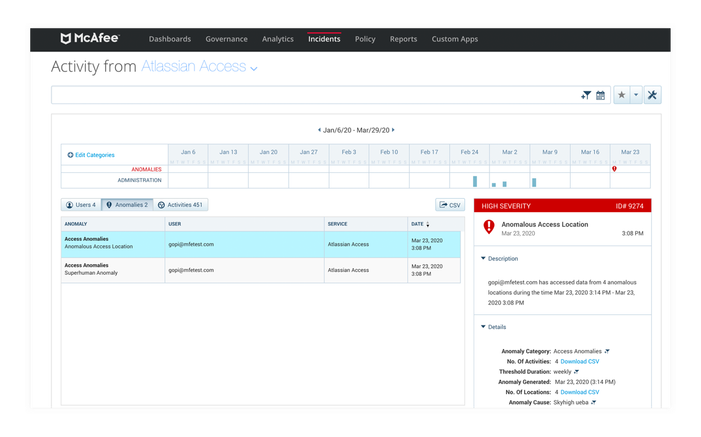Click the McAfee shield logo
This screenshot has width=701, height=437.
pyautogui.click(x=66, y=38)
